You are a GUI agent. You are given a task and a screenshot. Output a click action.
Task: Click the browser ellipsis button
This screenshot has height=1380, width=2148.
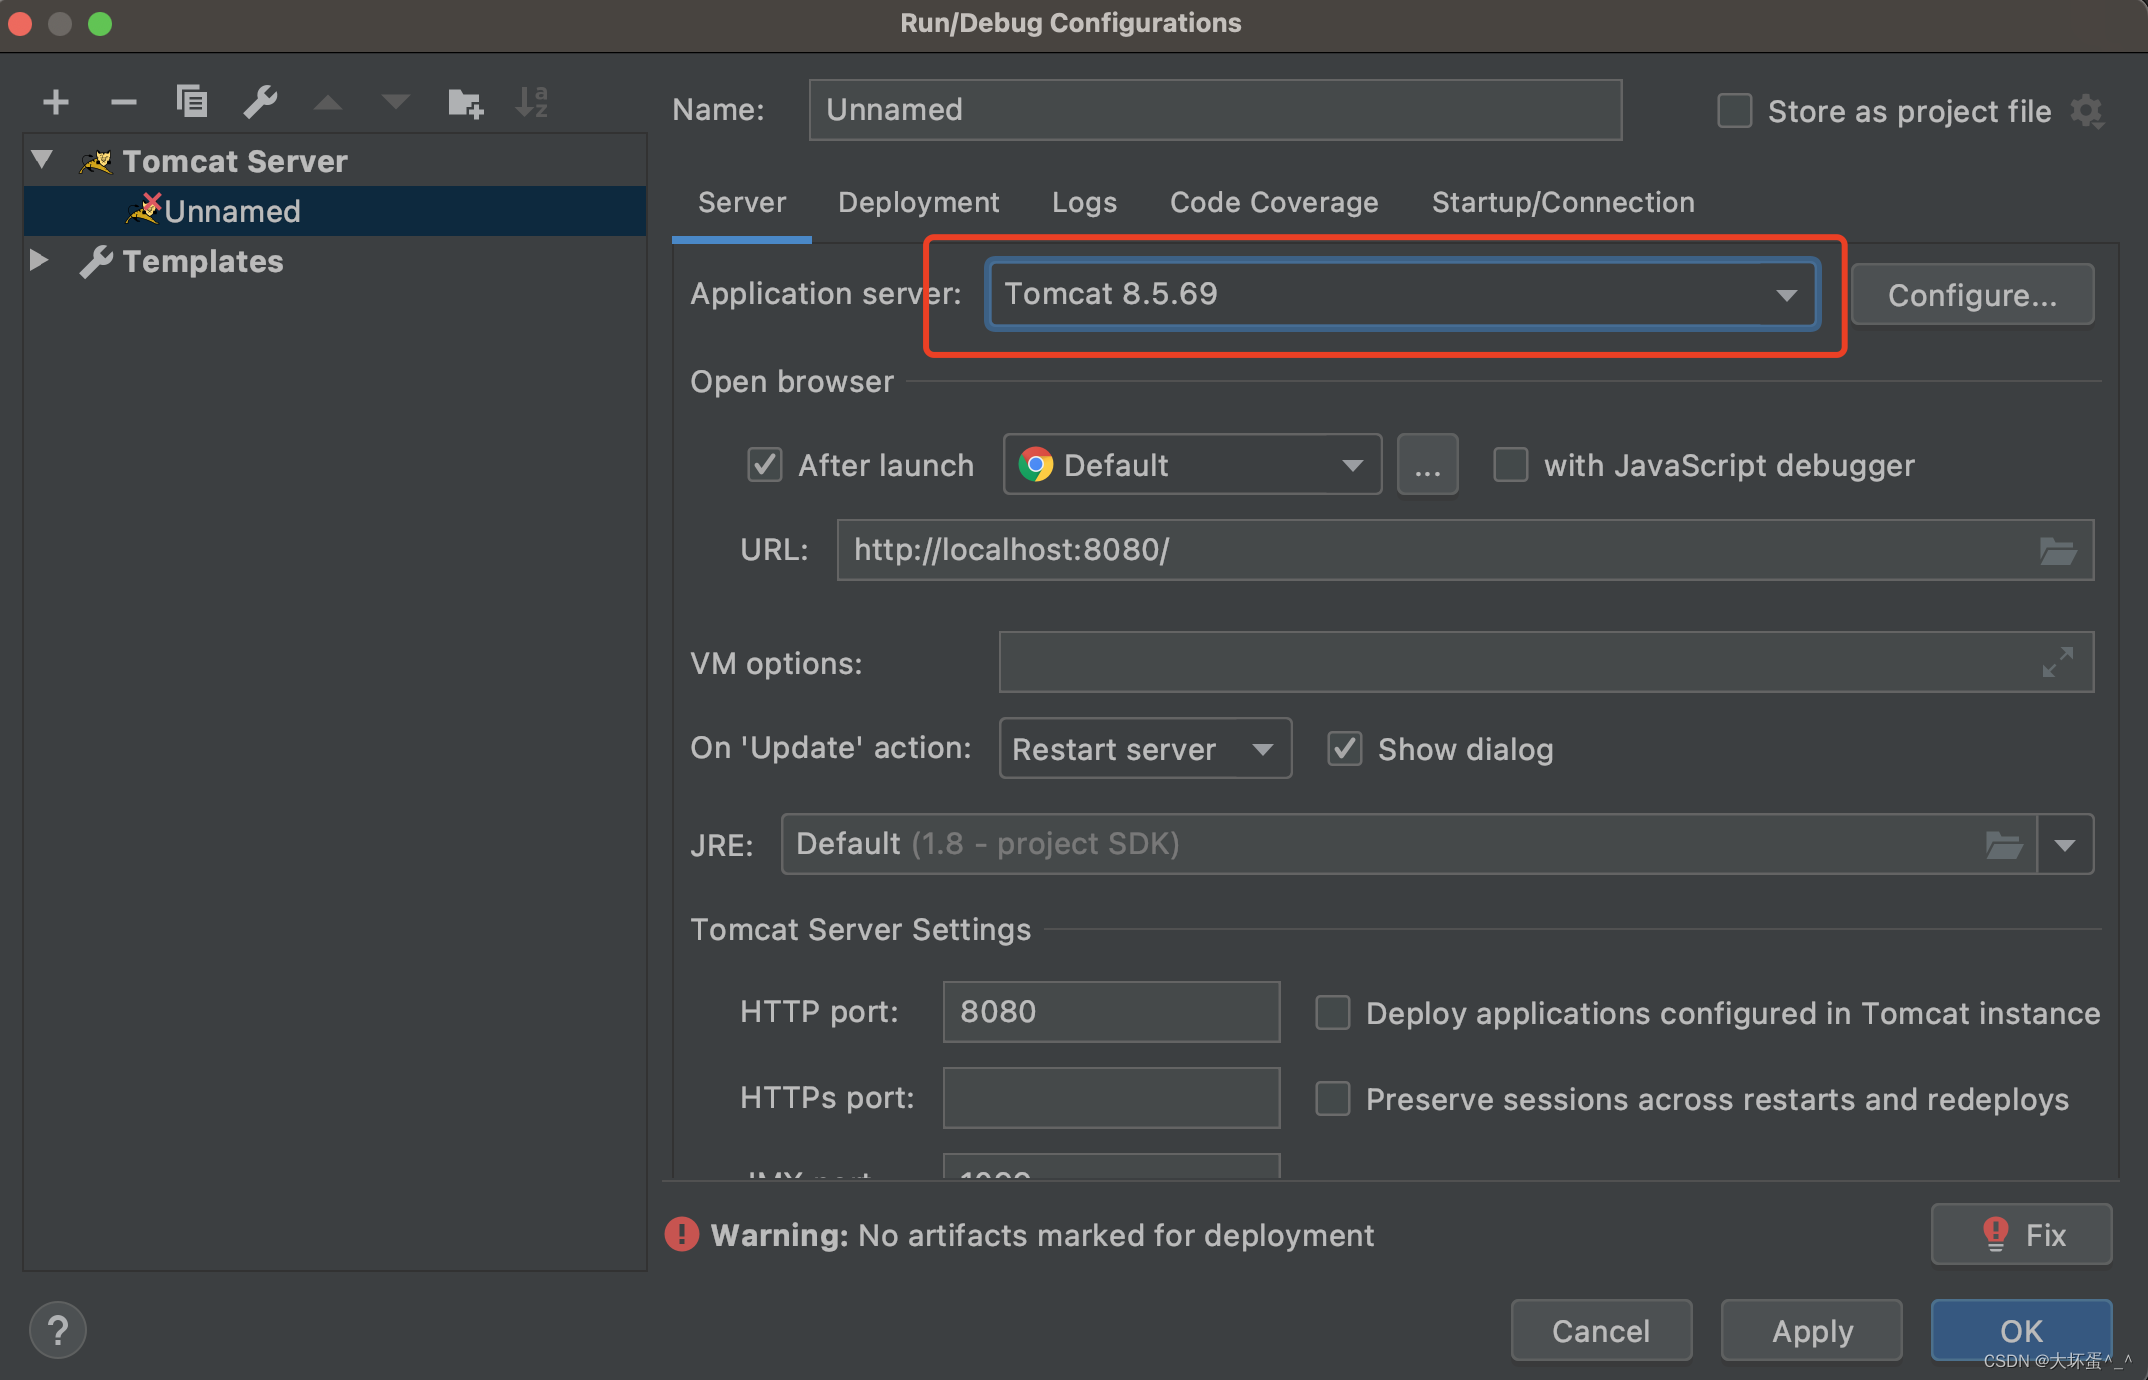coord(1428,465)
